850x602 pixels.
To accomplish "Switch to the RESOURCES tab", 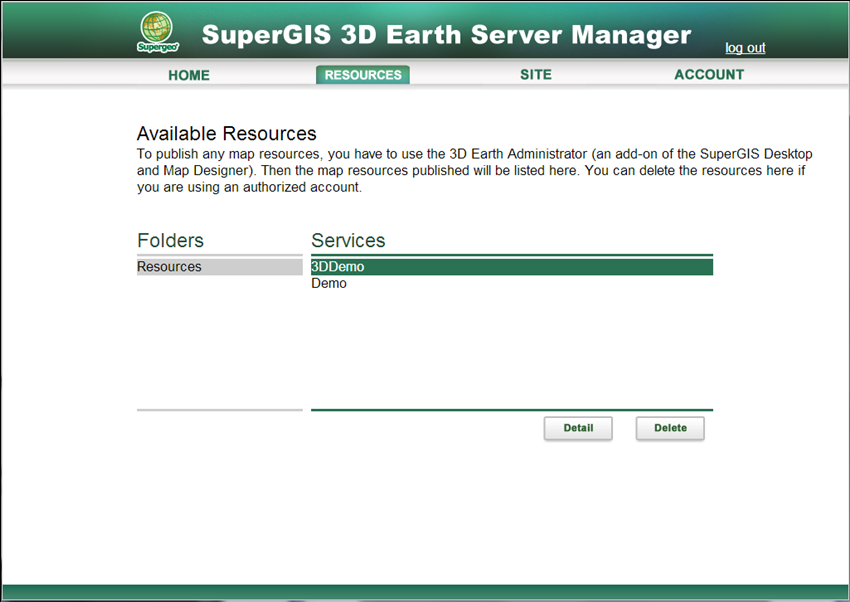I will pyautogui.click(x=363, y=75).
